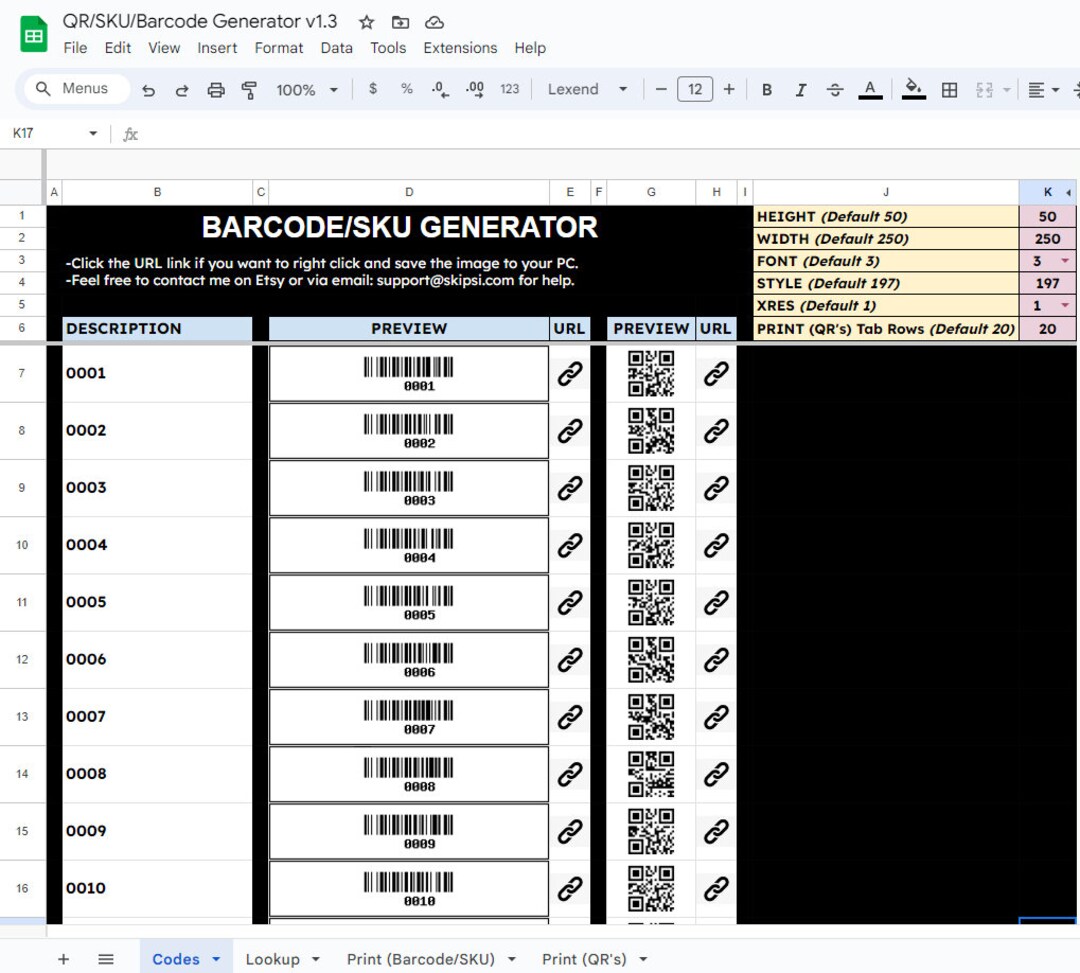Open the XRES value dropdown
1080x973 pixels.
point(1065,305)
